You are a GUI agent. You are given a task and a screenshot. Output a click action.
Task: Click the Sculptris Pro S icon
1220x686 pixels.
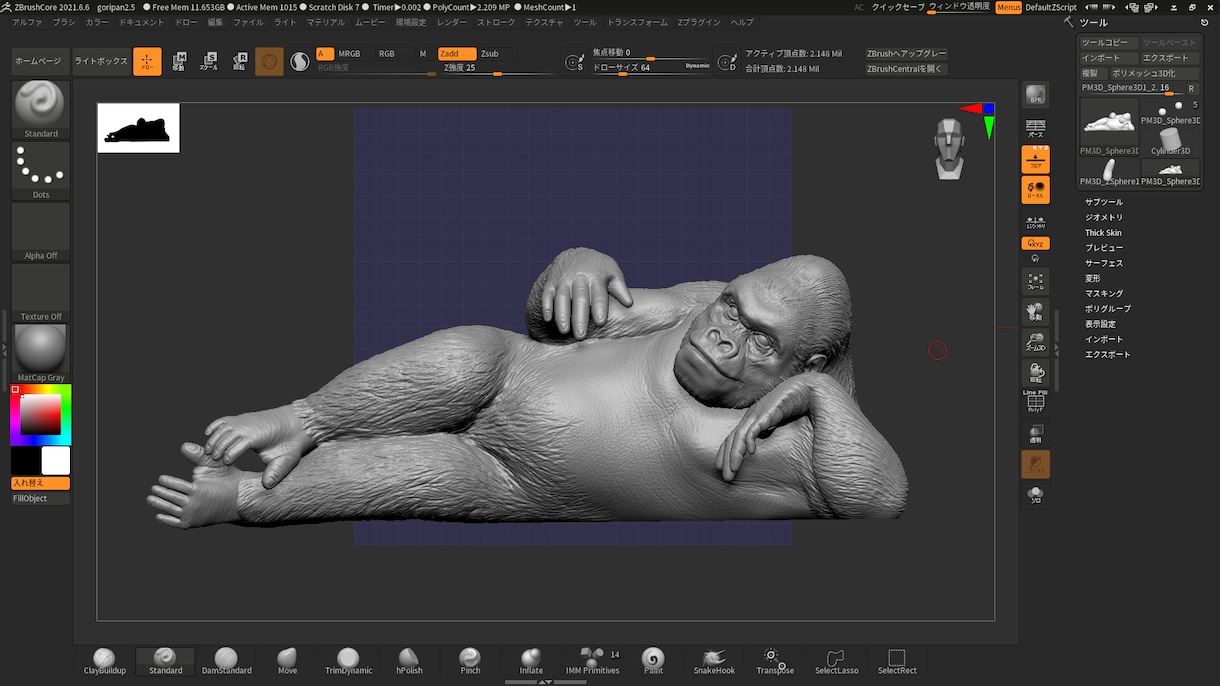300,62
